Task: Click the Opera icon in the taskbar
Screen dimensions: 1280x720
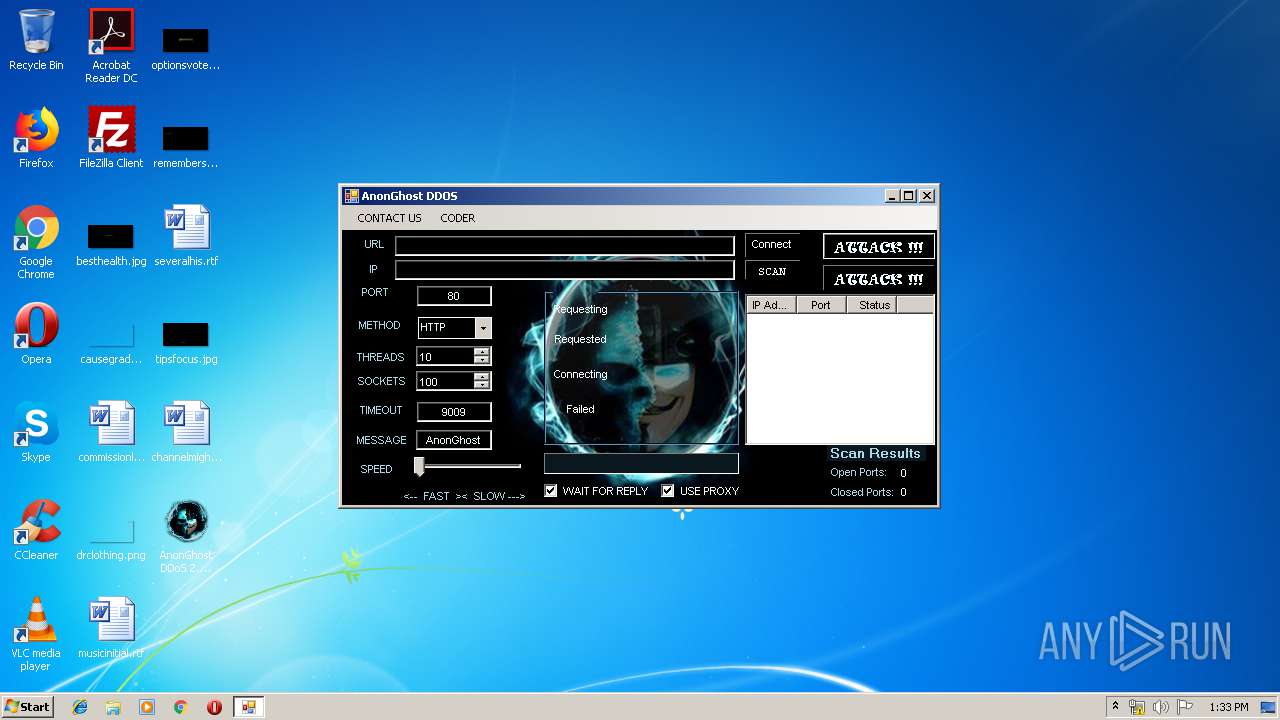Action: point(214,707)
